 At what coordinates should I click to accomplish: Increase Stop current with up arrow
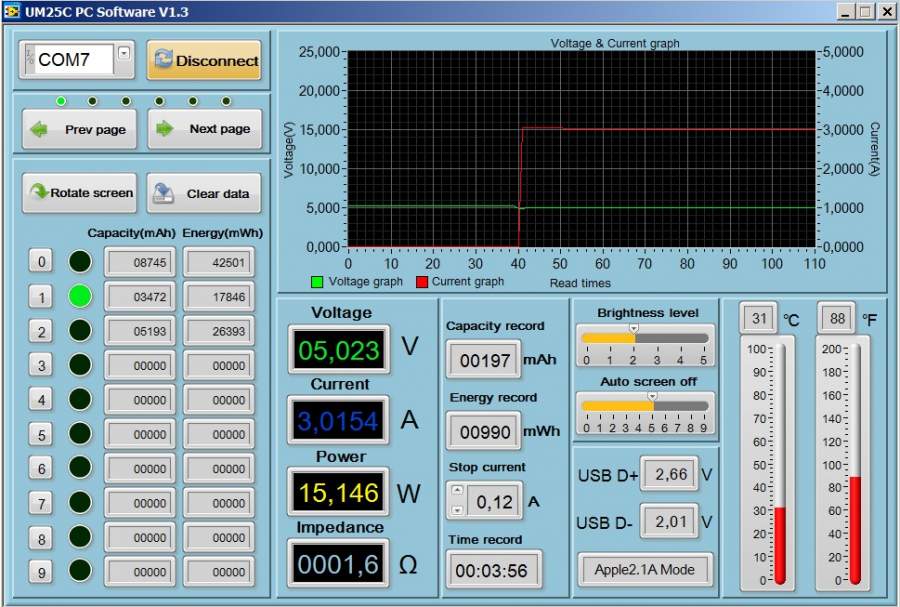457,491
